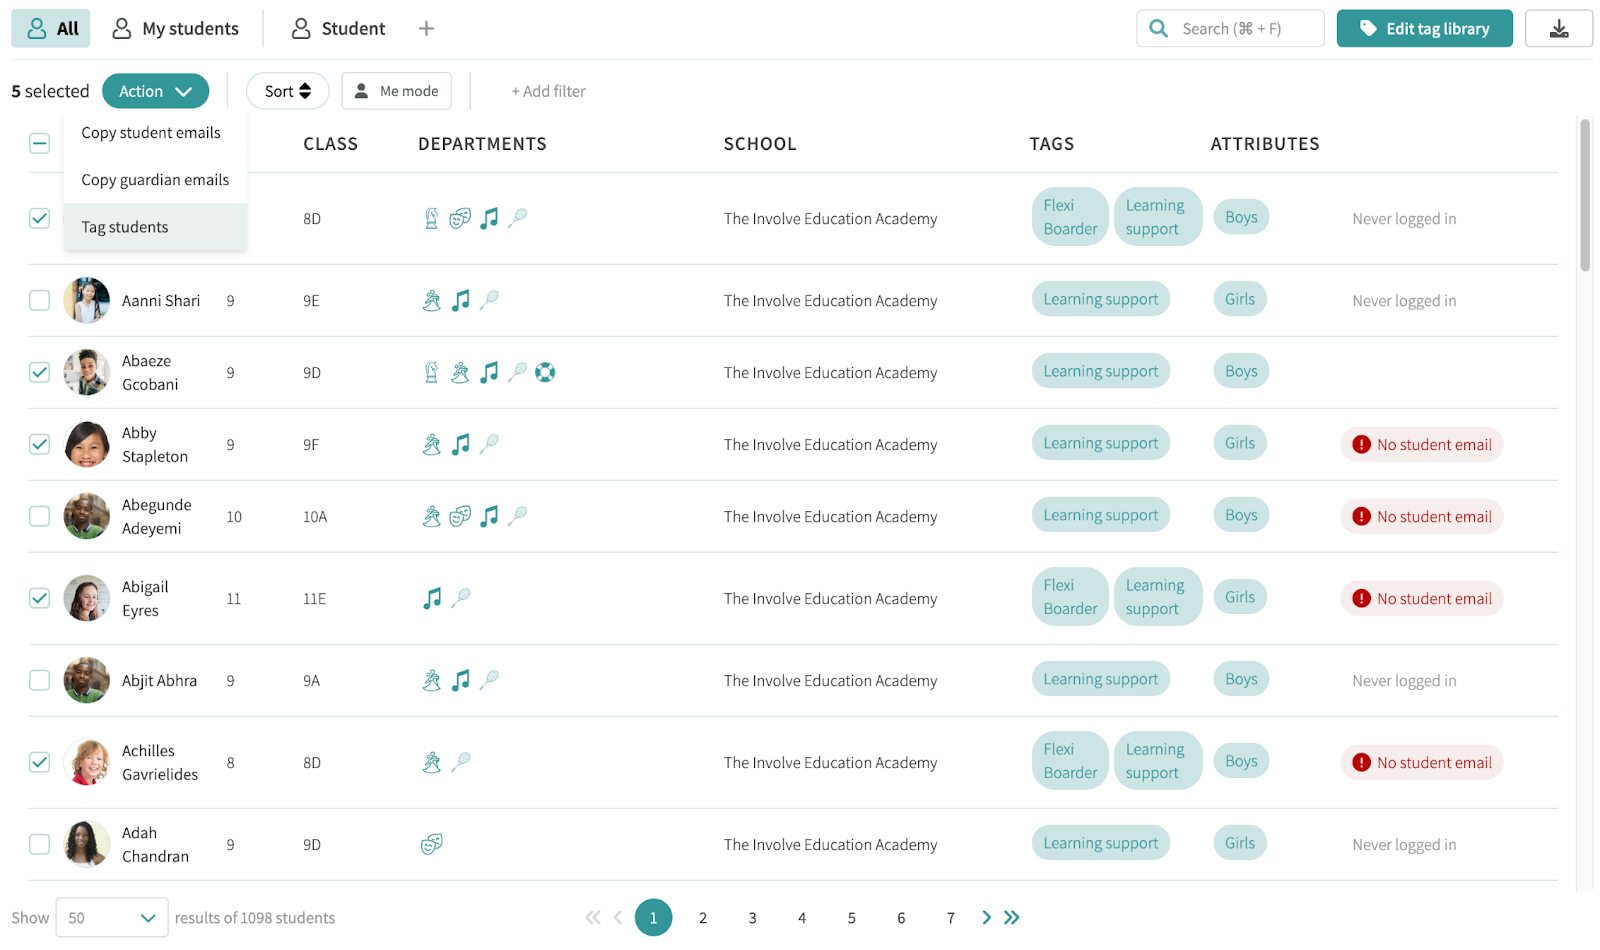Uncheck the checkbox for Abby Stapleton
1600x950 pixels.
pyautogui.click(x=39, y=444)
